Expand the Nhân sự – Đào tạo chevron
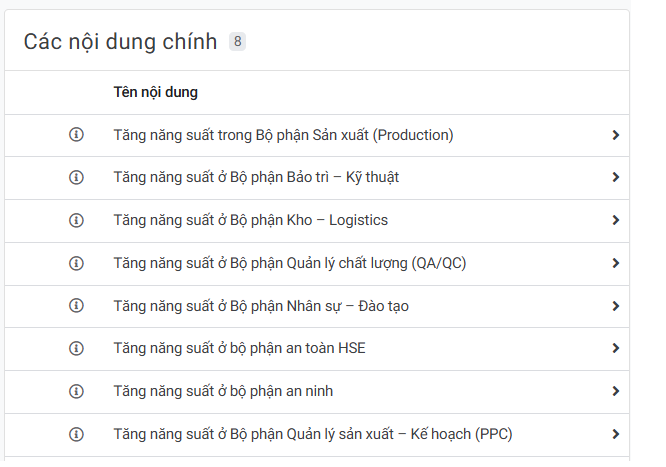 point(615,306)
